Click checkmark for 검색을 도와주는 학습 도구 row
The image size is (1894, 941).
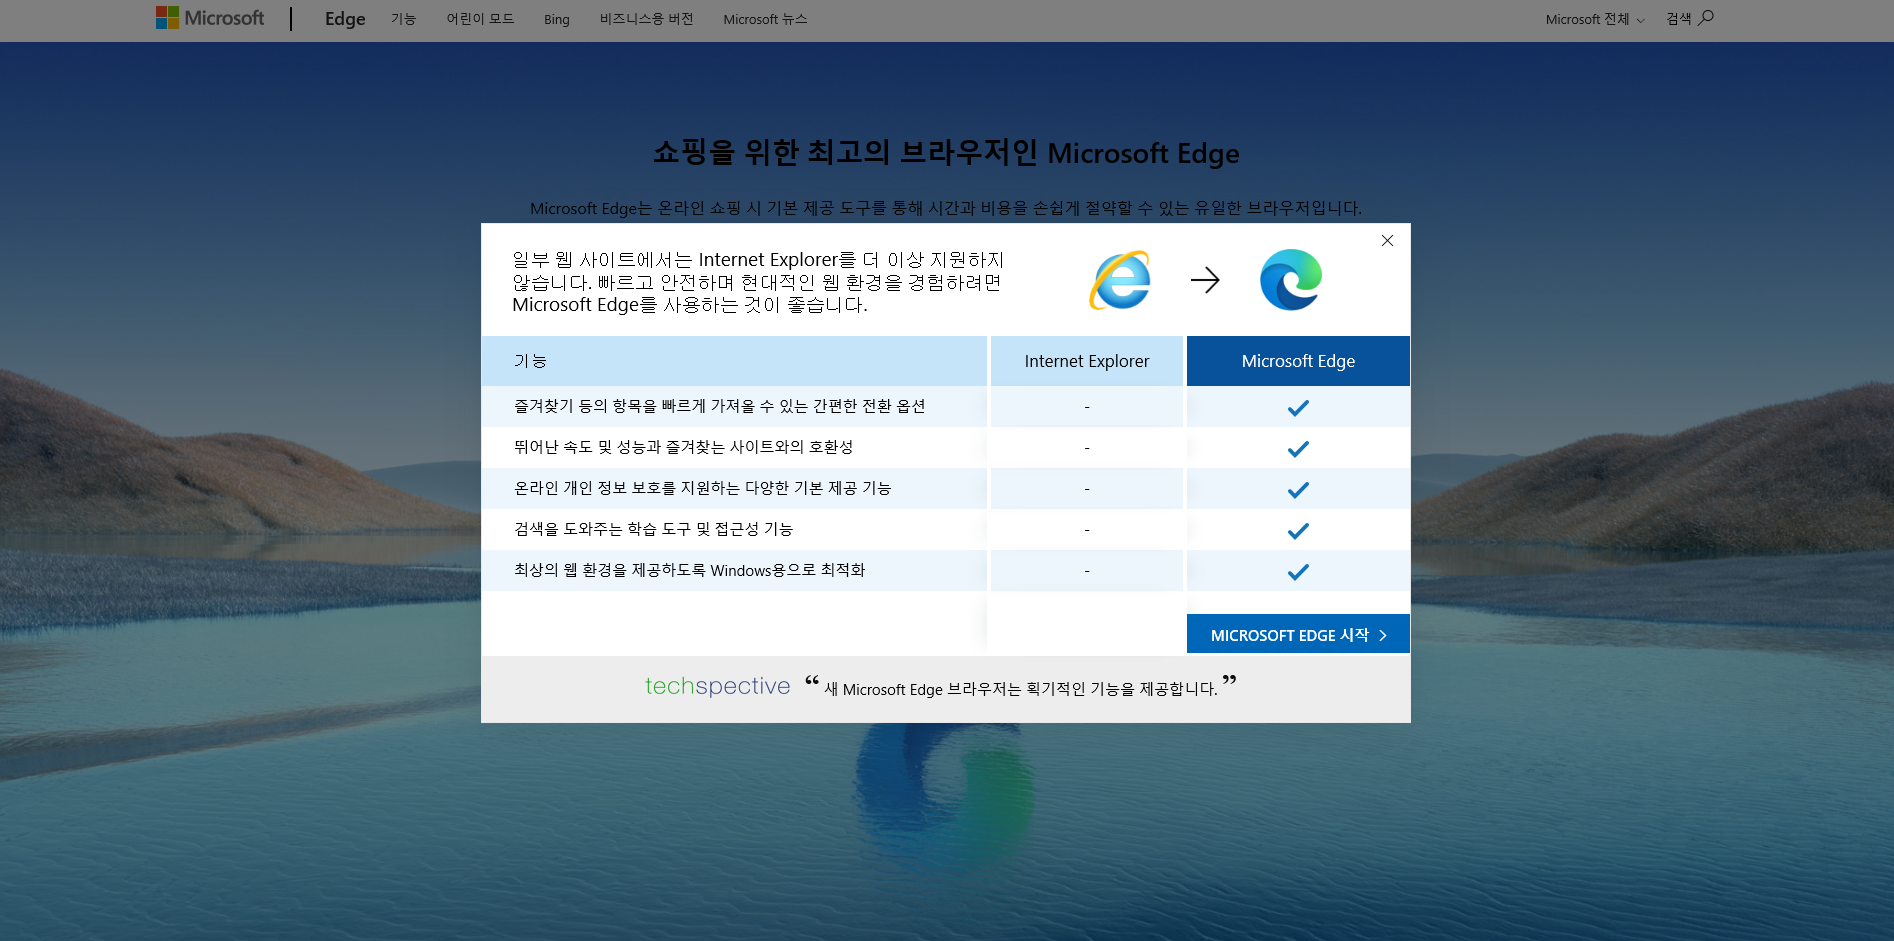tap(1298, 531)
